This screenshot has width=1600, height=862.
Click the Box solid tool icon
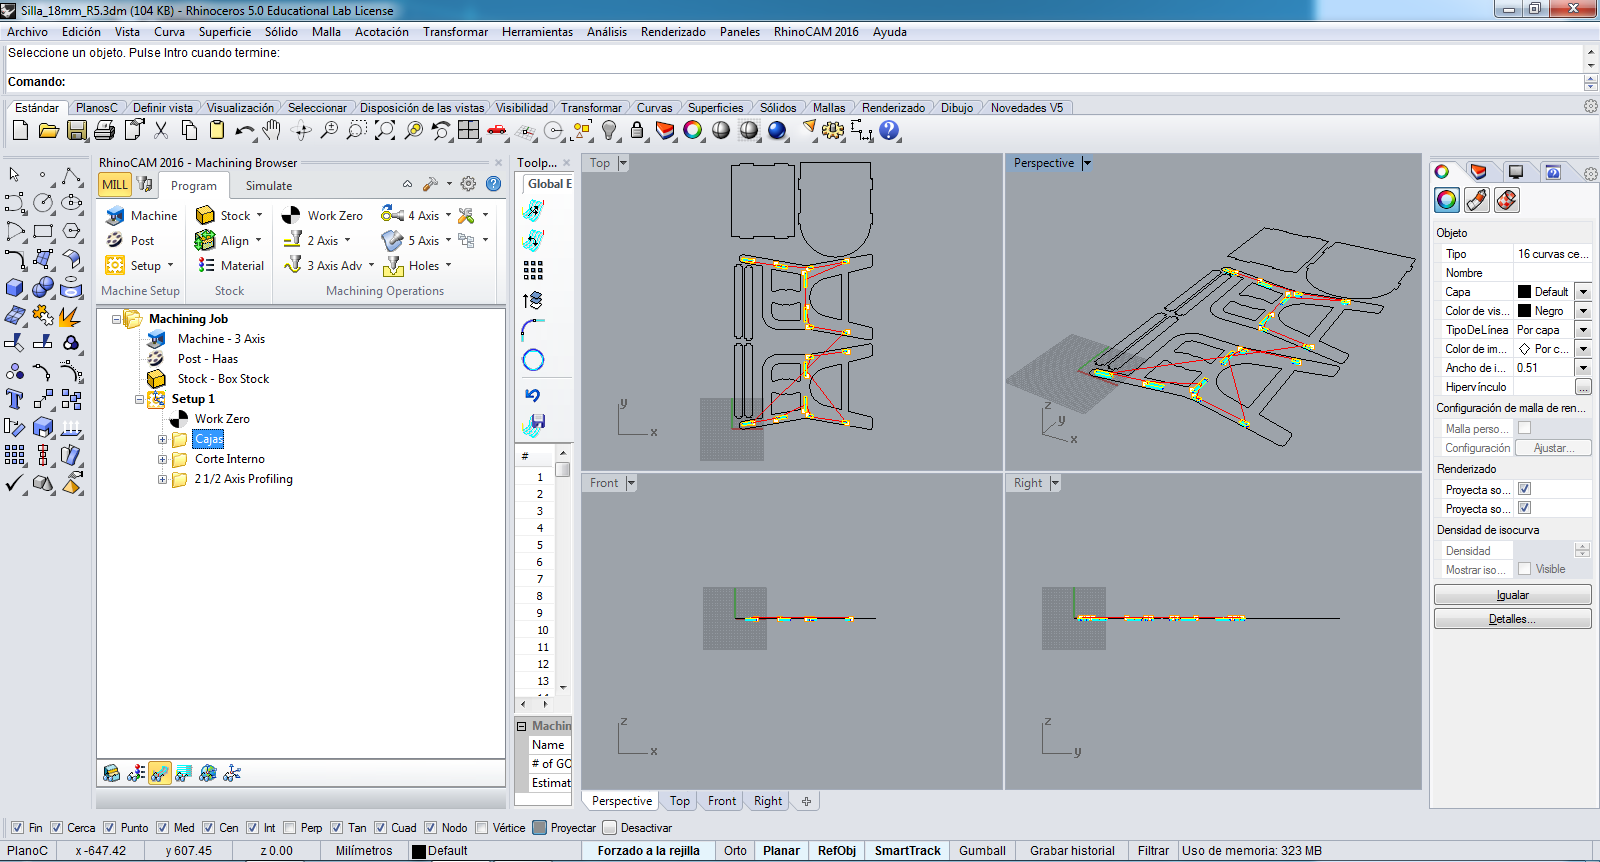(x=15, y=288)
